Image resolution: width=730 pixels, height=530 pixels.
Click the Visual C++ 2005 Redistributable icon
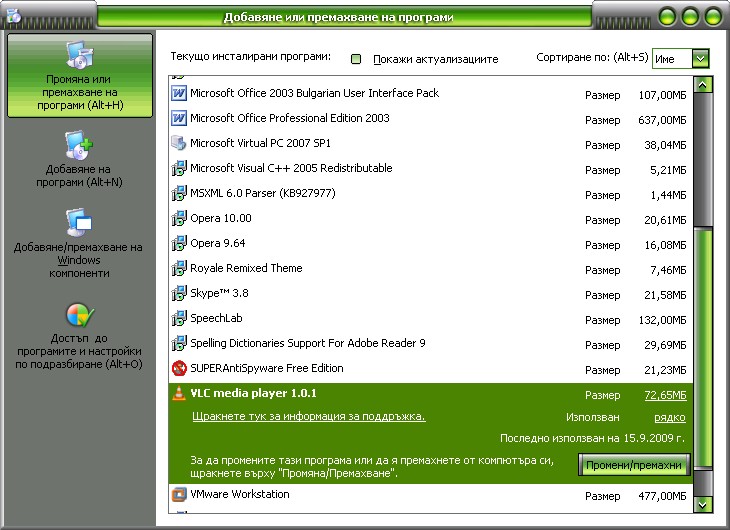(179, 168)
